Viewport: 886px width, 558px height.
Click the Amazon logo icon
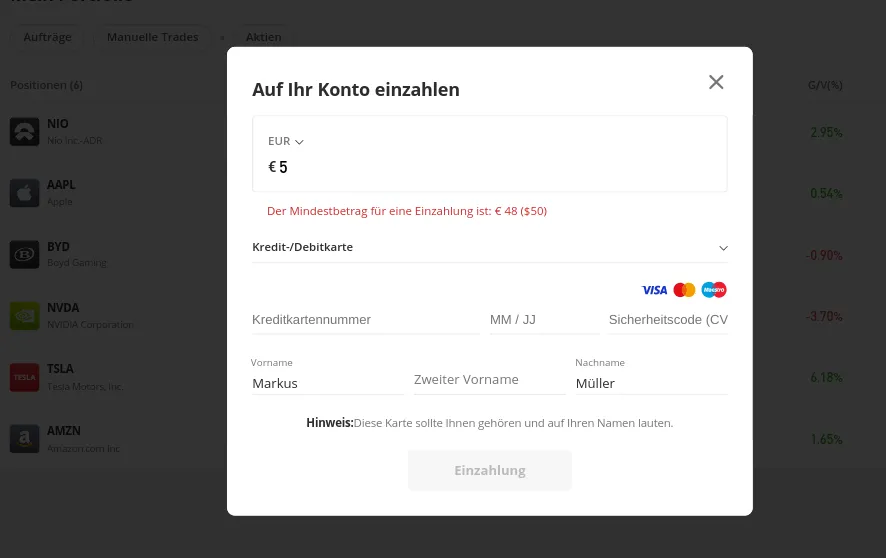(24, 439)
